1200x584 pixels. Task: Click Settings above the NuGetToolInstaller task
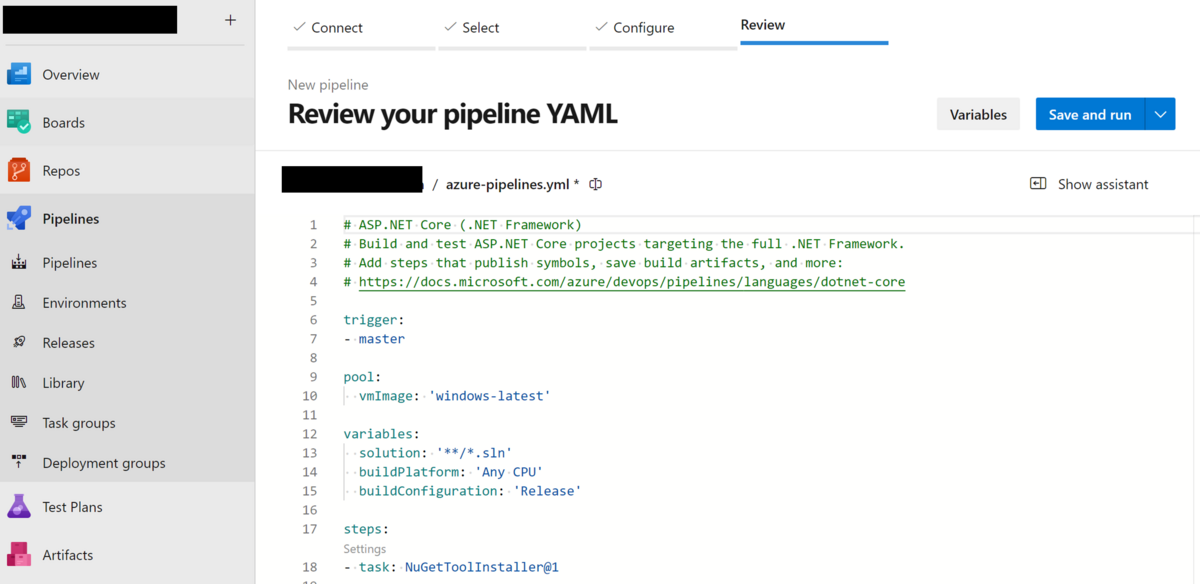[x=365, y=549]
